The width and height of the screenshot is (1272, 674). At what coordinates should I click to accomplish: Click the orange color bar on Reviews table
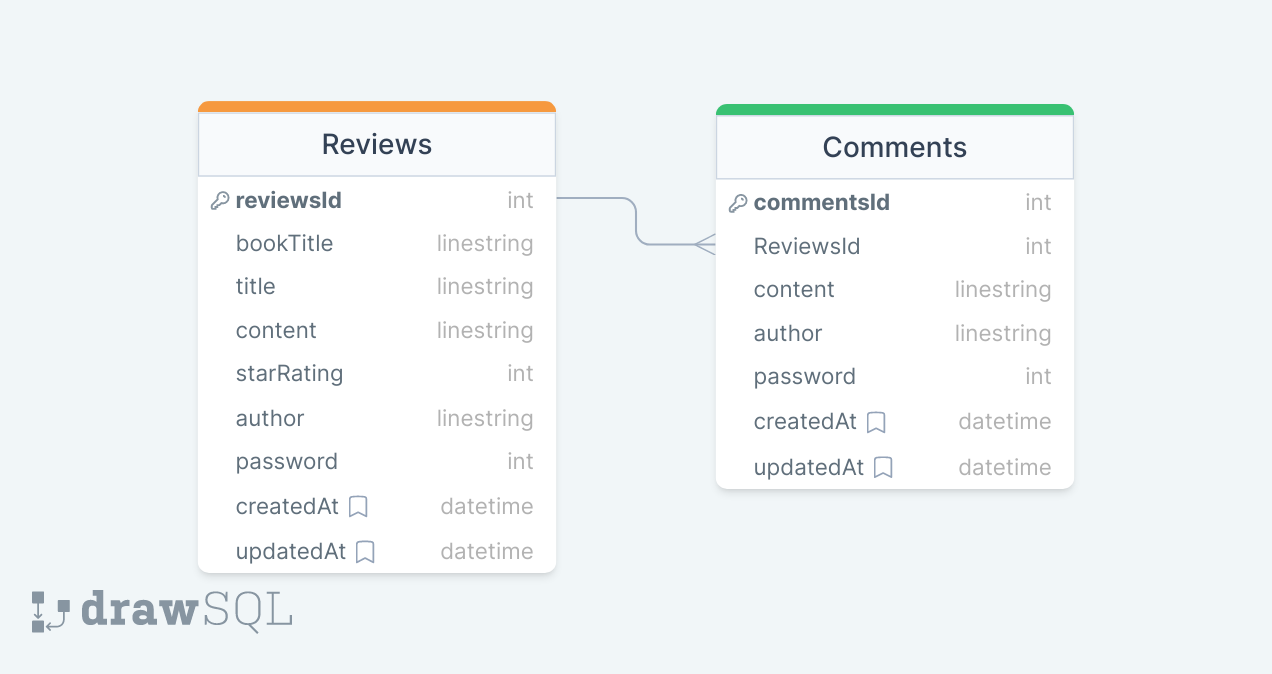[x=377, y=106]
